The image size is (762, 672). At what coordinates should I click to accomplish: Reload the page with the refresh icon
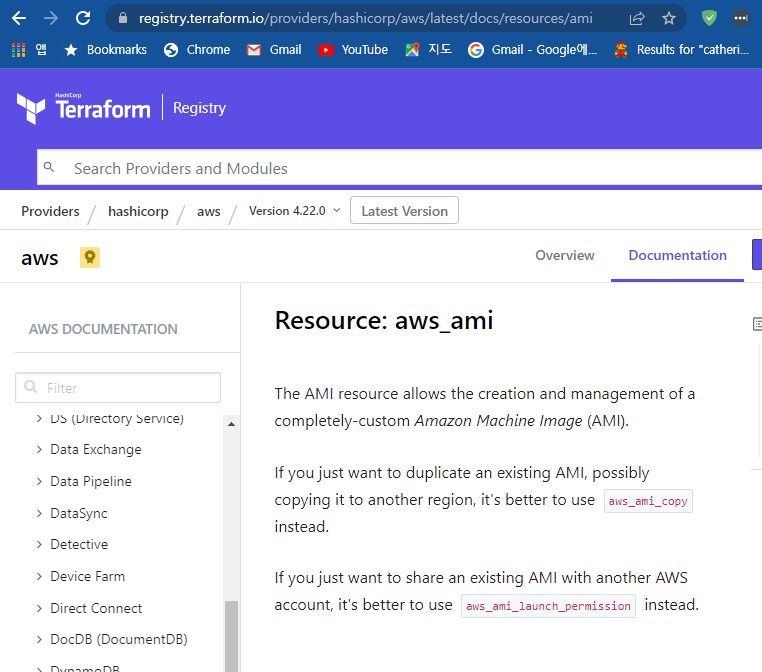pos(83,18)
